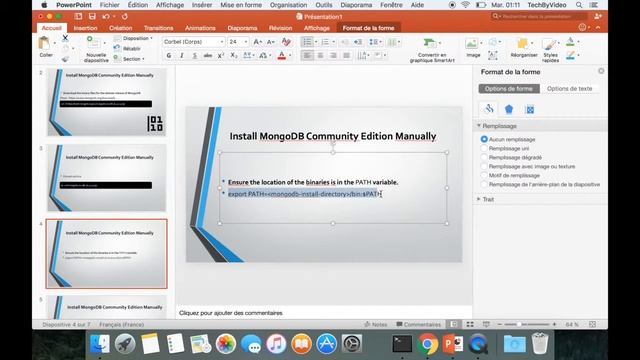Open Google Chrome from the Dock

point(427,344)
